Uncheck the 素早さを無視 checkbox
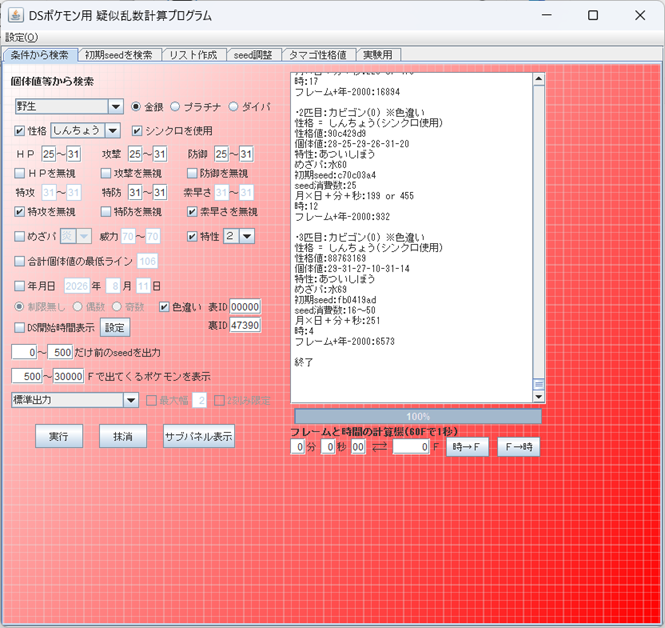 pyautogui.click(x=192, y=212)
